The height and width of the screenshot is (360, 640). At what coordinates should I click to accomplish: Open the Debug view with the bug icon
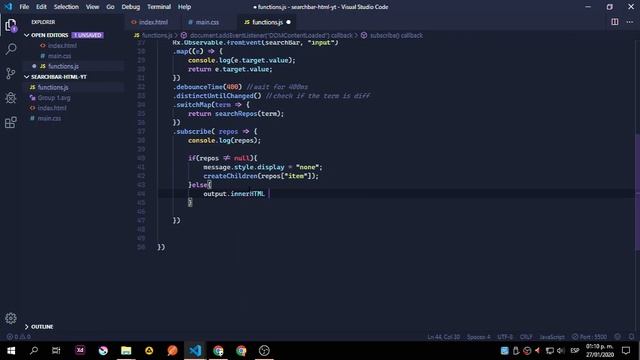11,98
